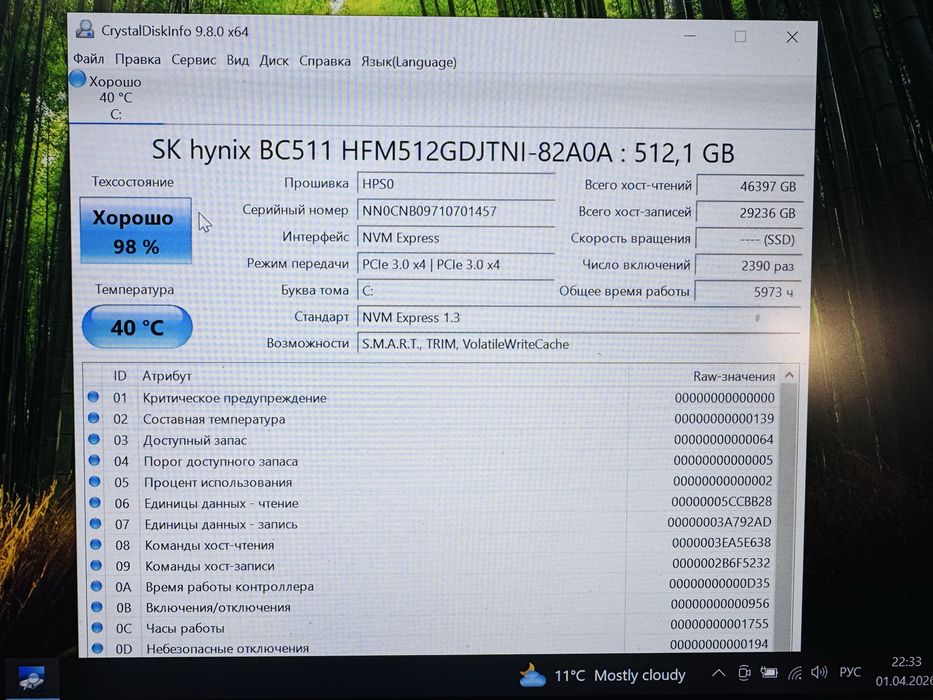
Task: Click the status dot of attribute 09
Action: (x=96, y=565)
